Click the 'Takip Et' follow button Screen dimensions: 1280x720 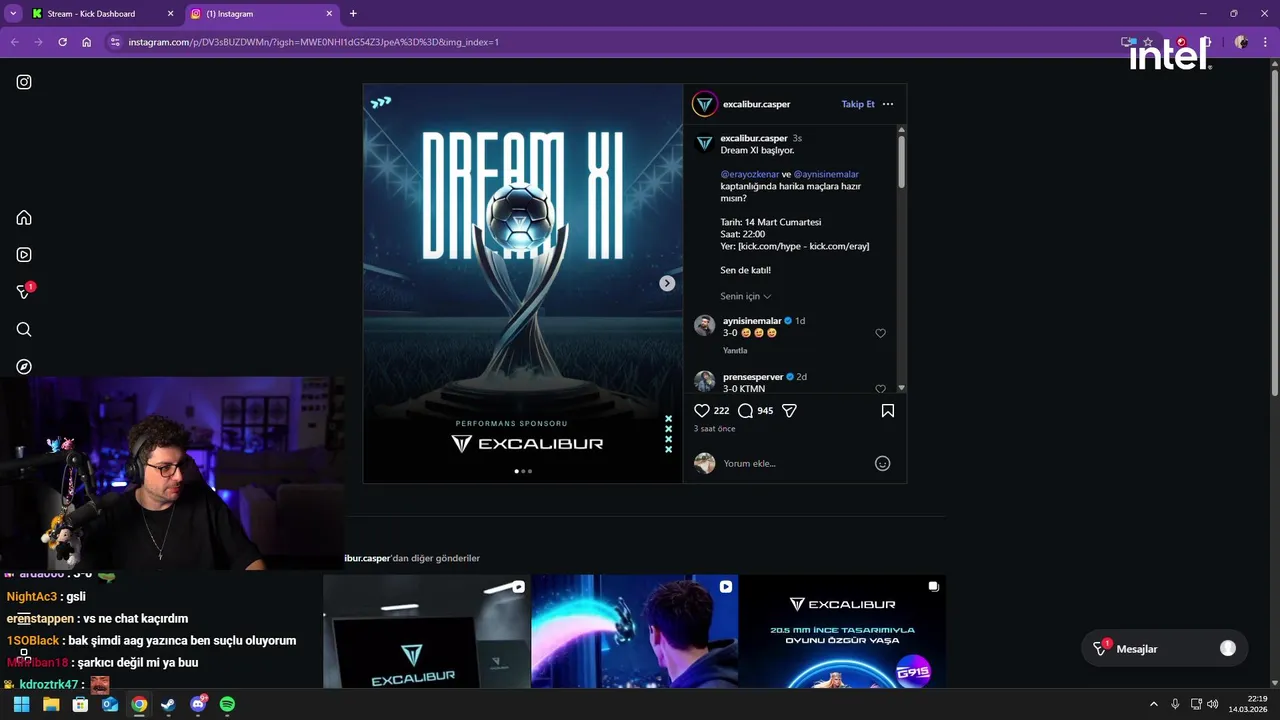[x=858, y=104]
